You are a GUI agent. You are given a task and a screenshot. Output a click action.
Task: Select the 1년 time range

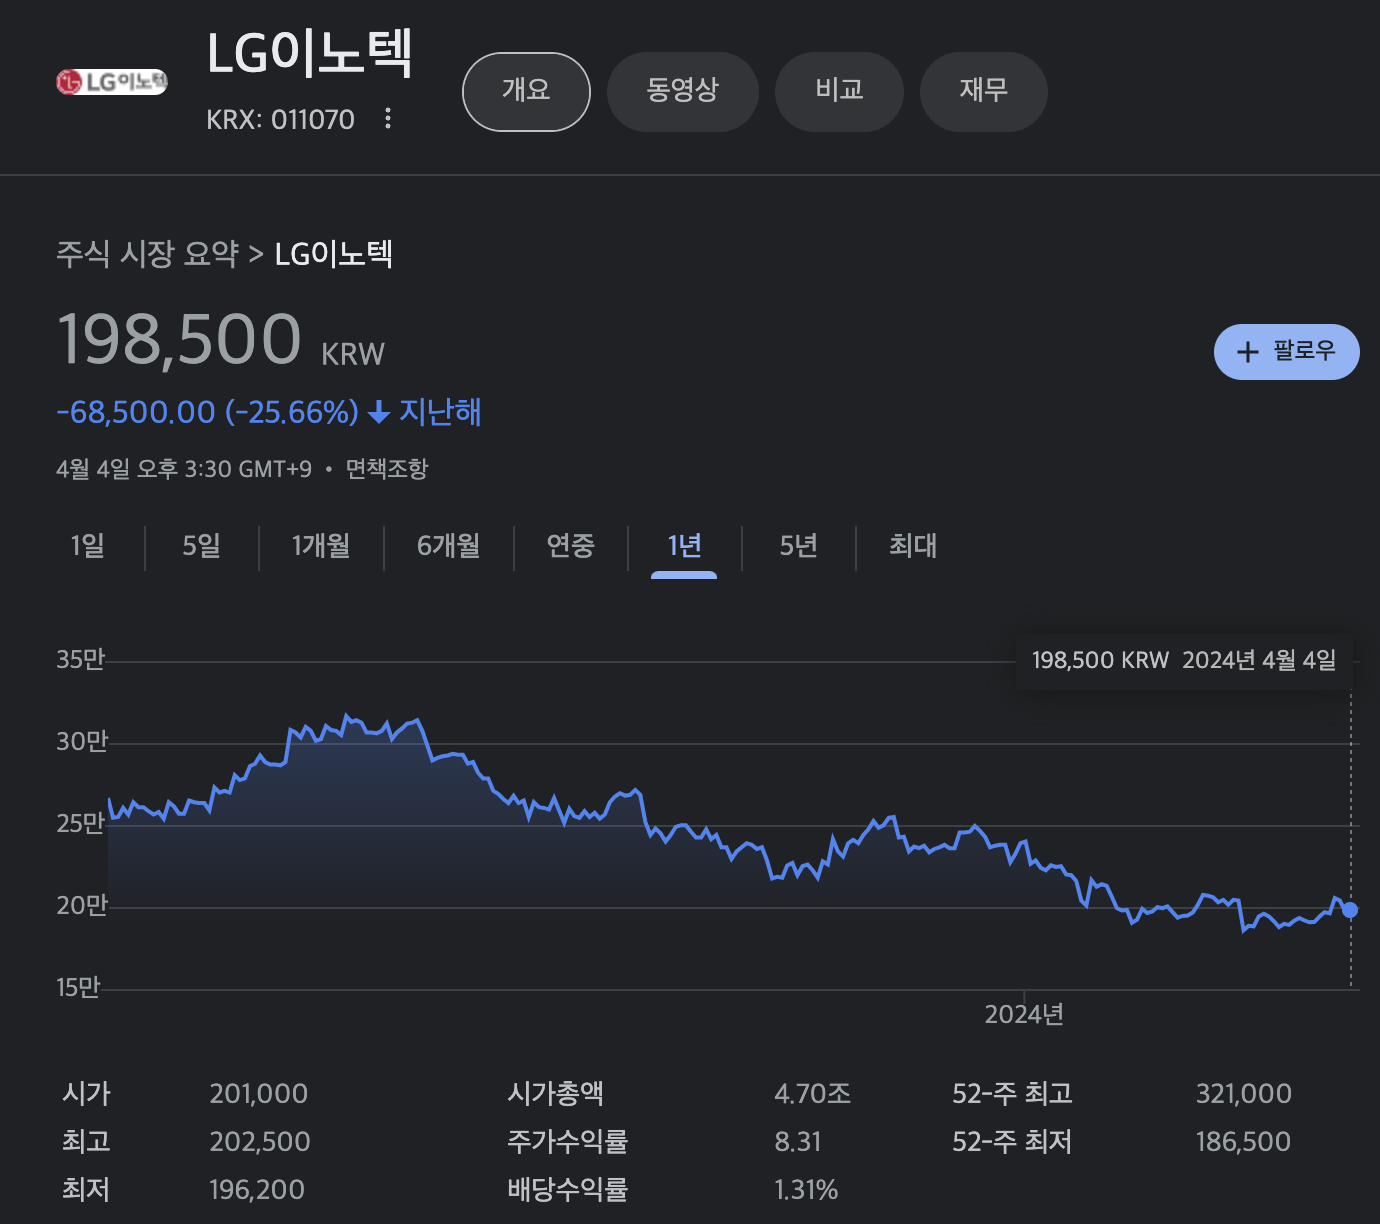pos(684,546)
